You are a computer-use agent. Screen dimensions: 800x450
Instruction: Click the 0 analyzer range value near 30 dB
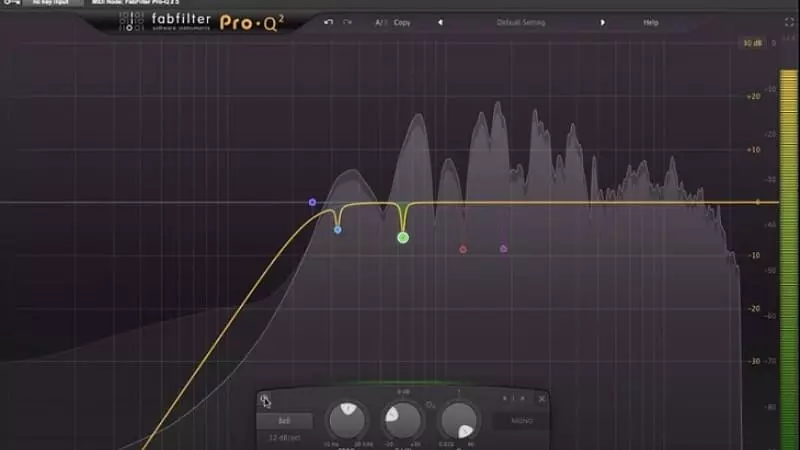click(x=774, y=43)
